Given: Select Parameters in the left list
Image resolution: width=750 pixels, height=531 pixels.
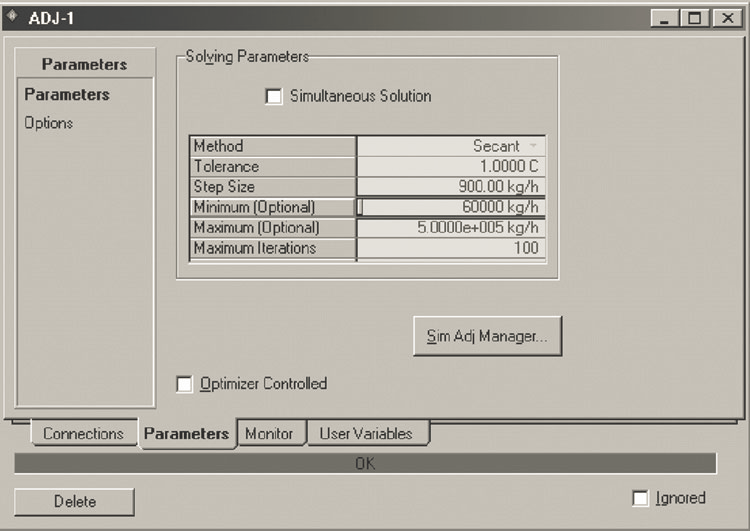Looking at the screenshot, I should click(x=67, y=95).
